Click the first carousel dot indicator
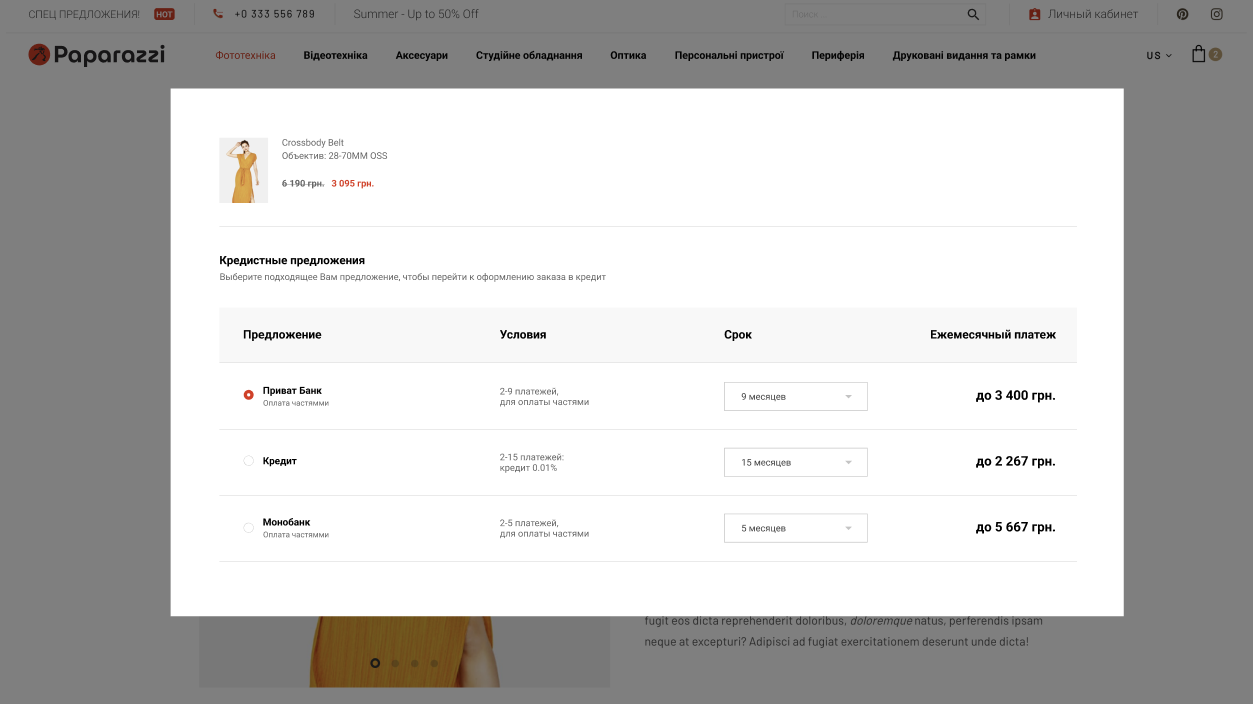Screen dimensions: 1253x704 (x=375, y=663)
